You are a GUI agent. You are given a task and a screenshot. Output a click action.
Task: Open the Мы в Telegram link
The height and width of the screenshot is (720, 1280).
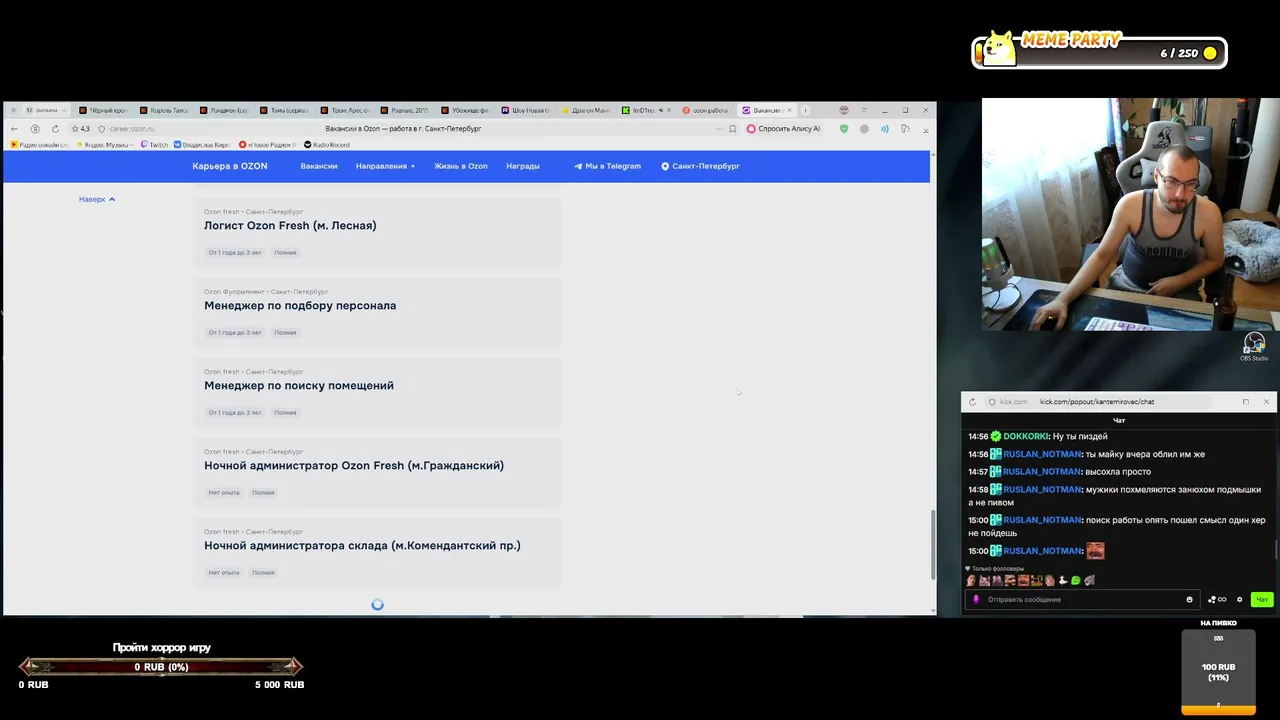[x=607, y=166]
